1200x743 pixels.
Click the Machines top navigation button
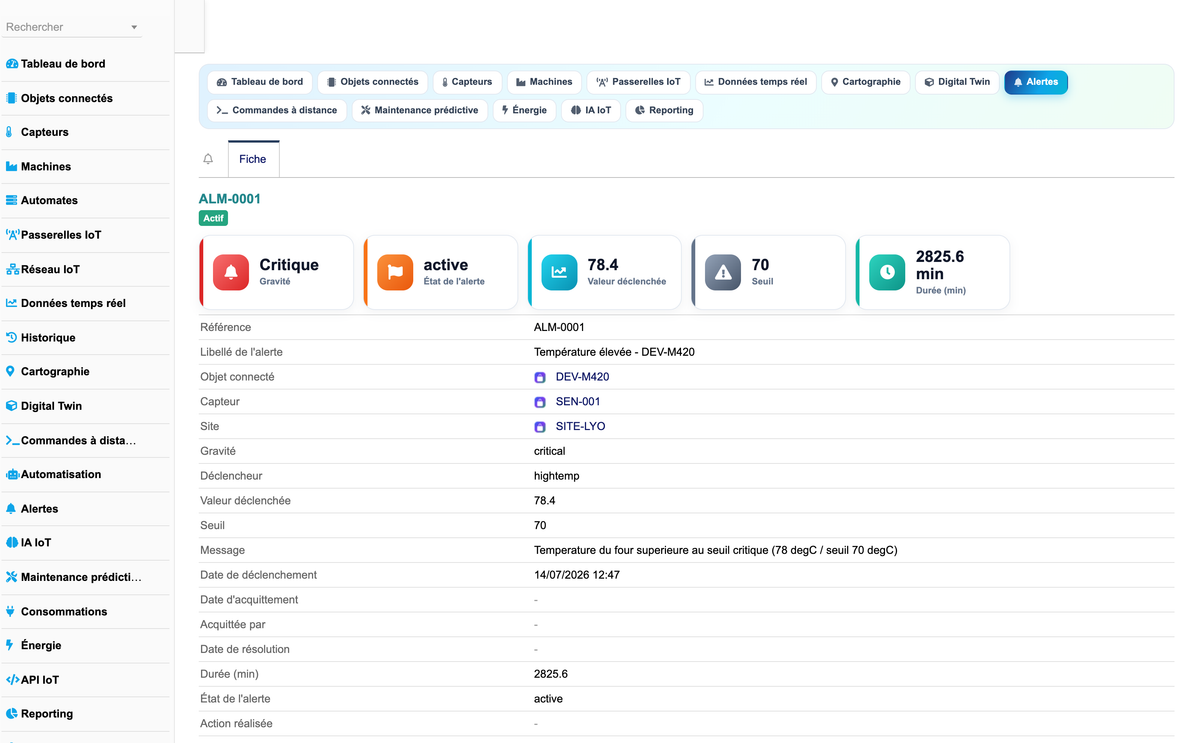(x=544, y=82)
